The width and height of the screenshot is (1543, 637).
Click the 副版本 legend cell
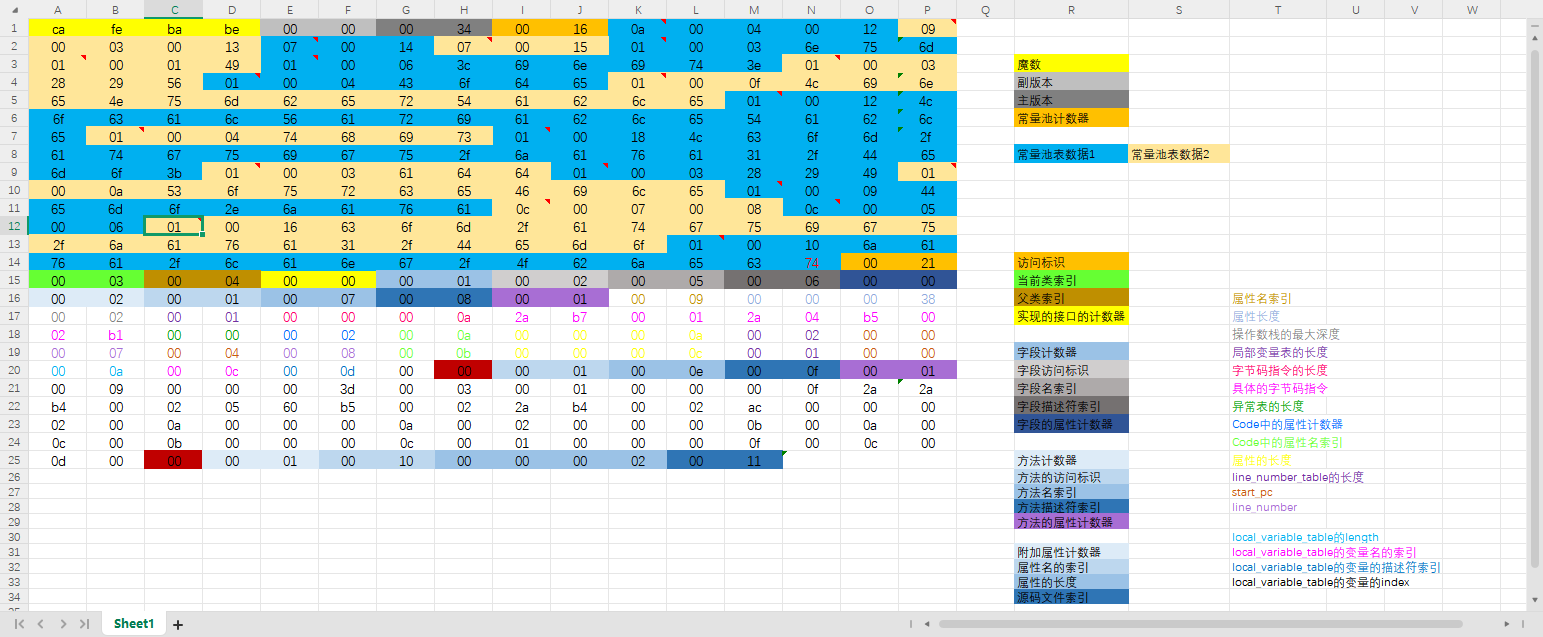[x=1071, y=83]
